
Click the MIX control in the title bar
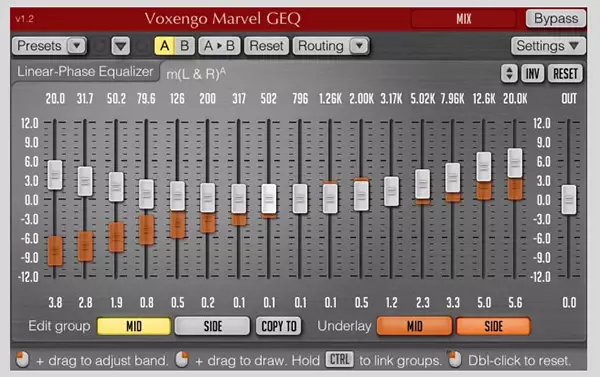click(463, 19)
